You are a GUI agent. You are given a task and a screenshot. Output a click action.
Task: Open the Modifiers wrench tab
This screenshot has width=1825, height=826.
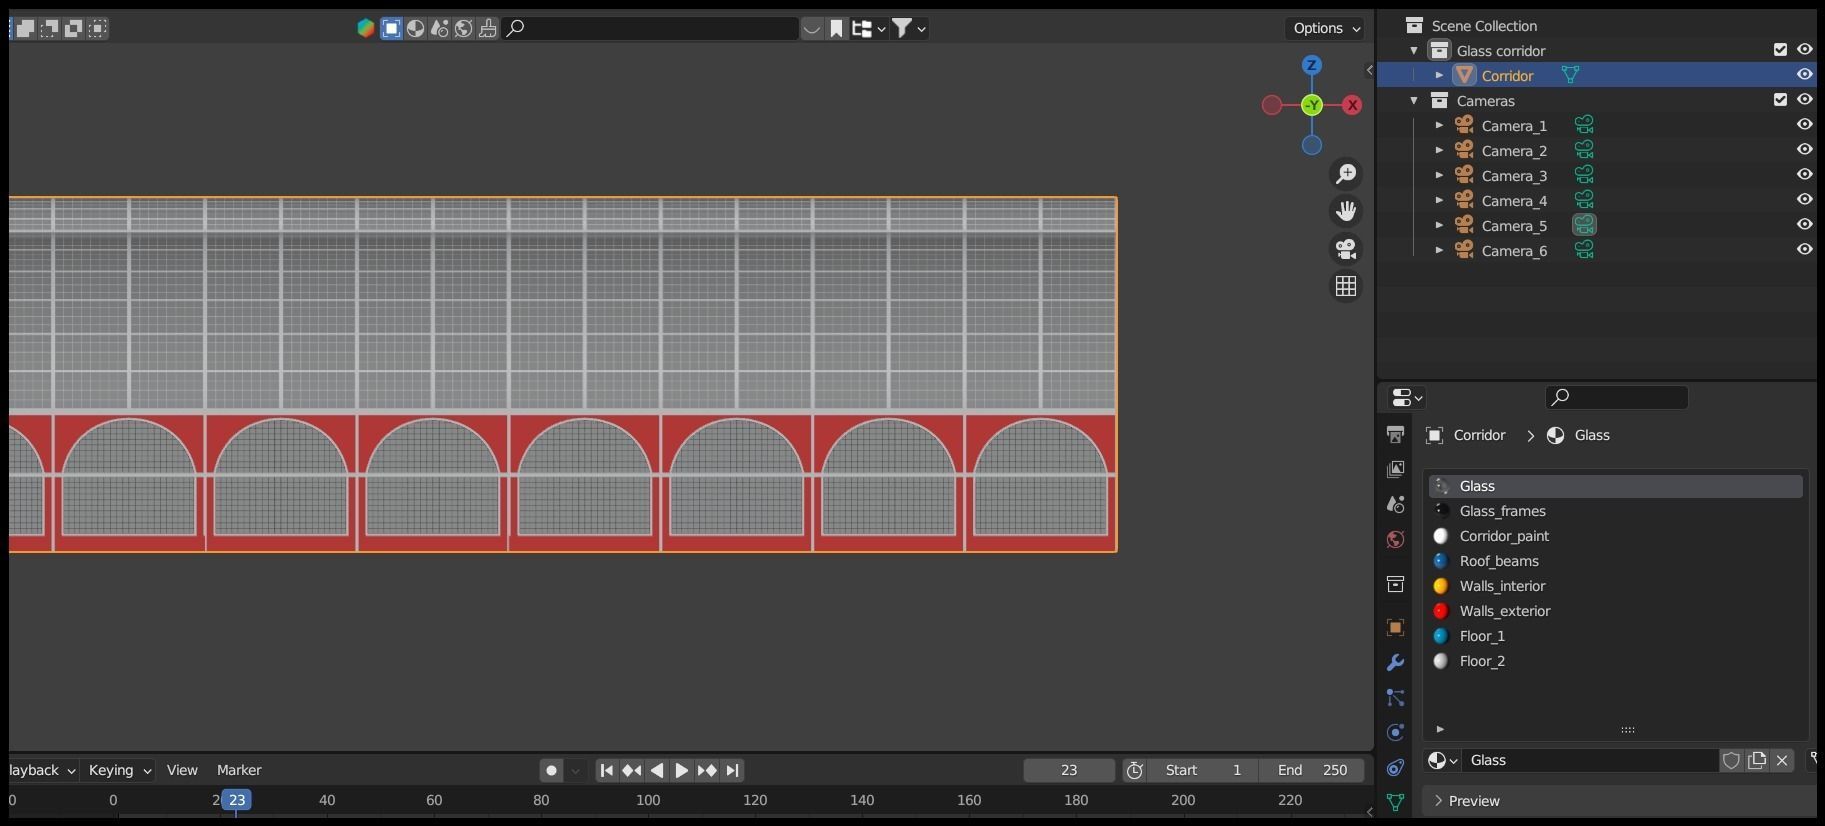tap(1395, 663)
